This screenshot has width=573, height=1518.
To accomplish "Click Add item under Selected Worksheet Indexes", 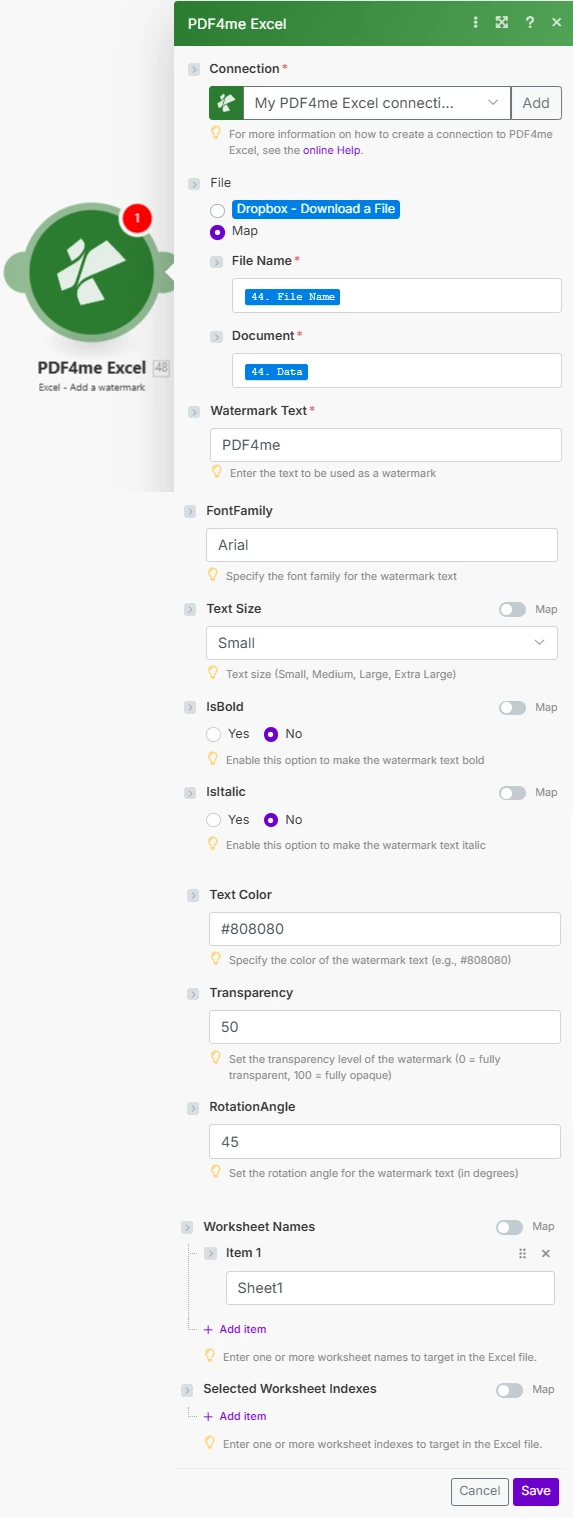I will 235,1416.
